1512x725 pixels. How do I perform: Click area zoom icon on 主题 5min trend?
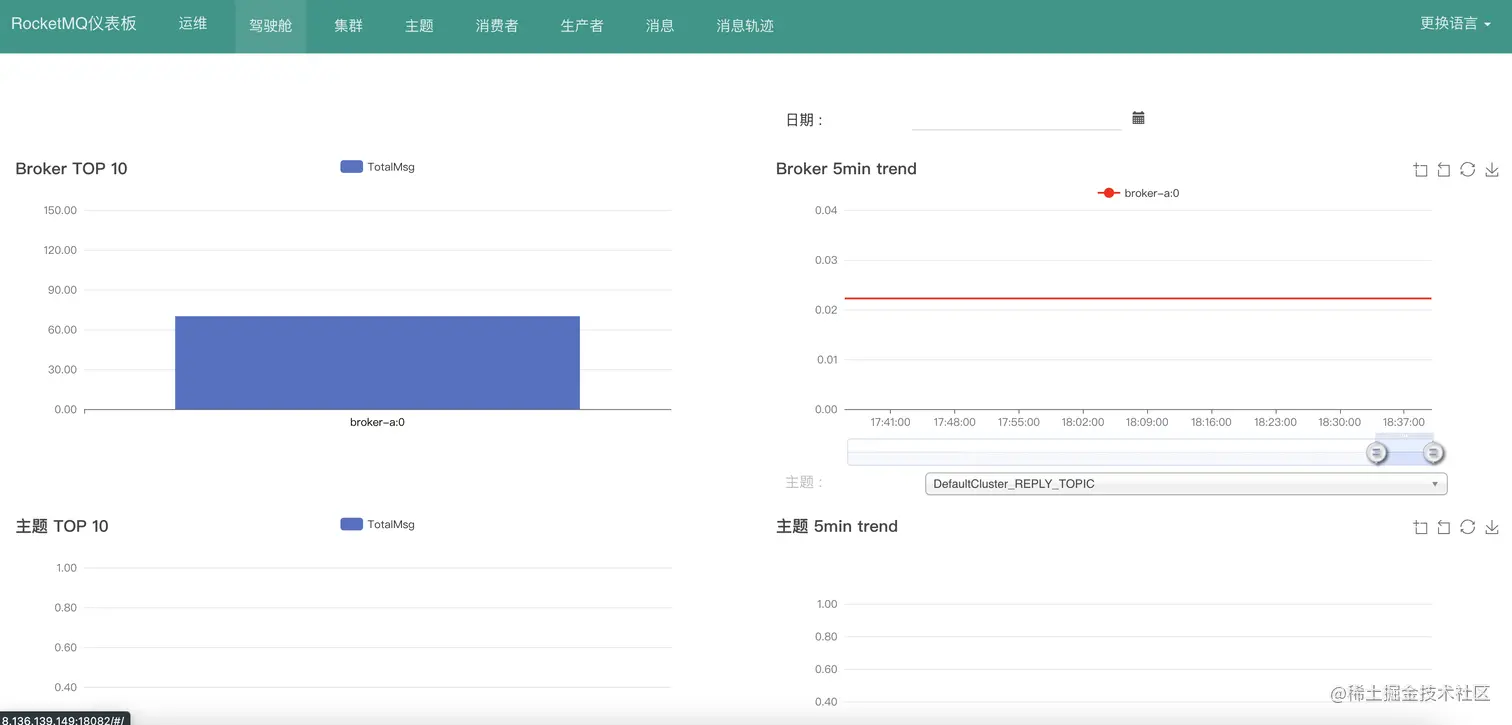pyautogui.click(x=1420, y=527)
